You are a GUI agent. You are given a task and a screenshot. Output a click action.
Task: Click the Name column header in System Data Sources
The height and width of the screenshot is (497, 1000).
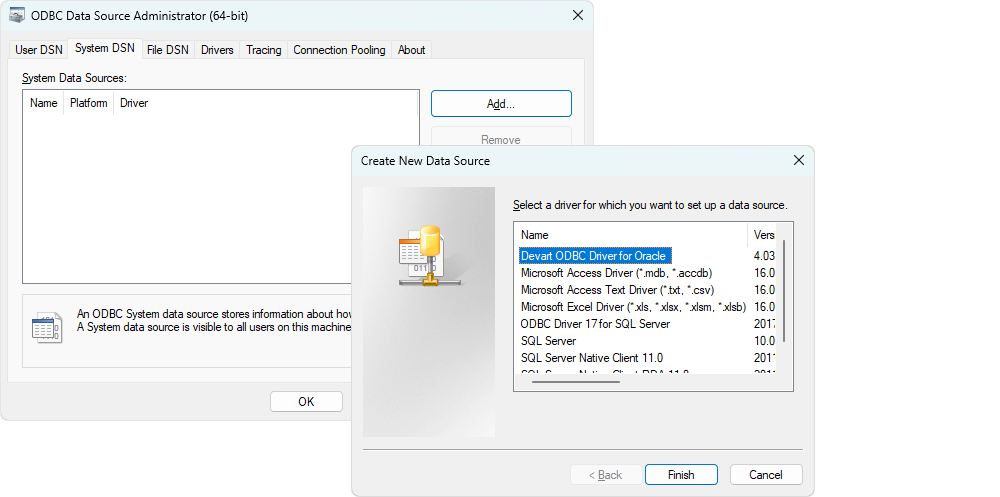tap(43, 103)
